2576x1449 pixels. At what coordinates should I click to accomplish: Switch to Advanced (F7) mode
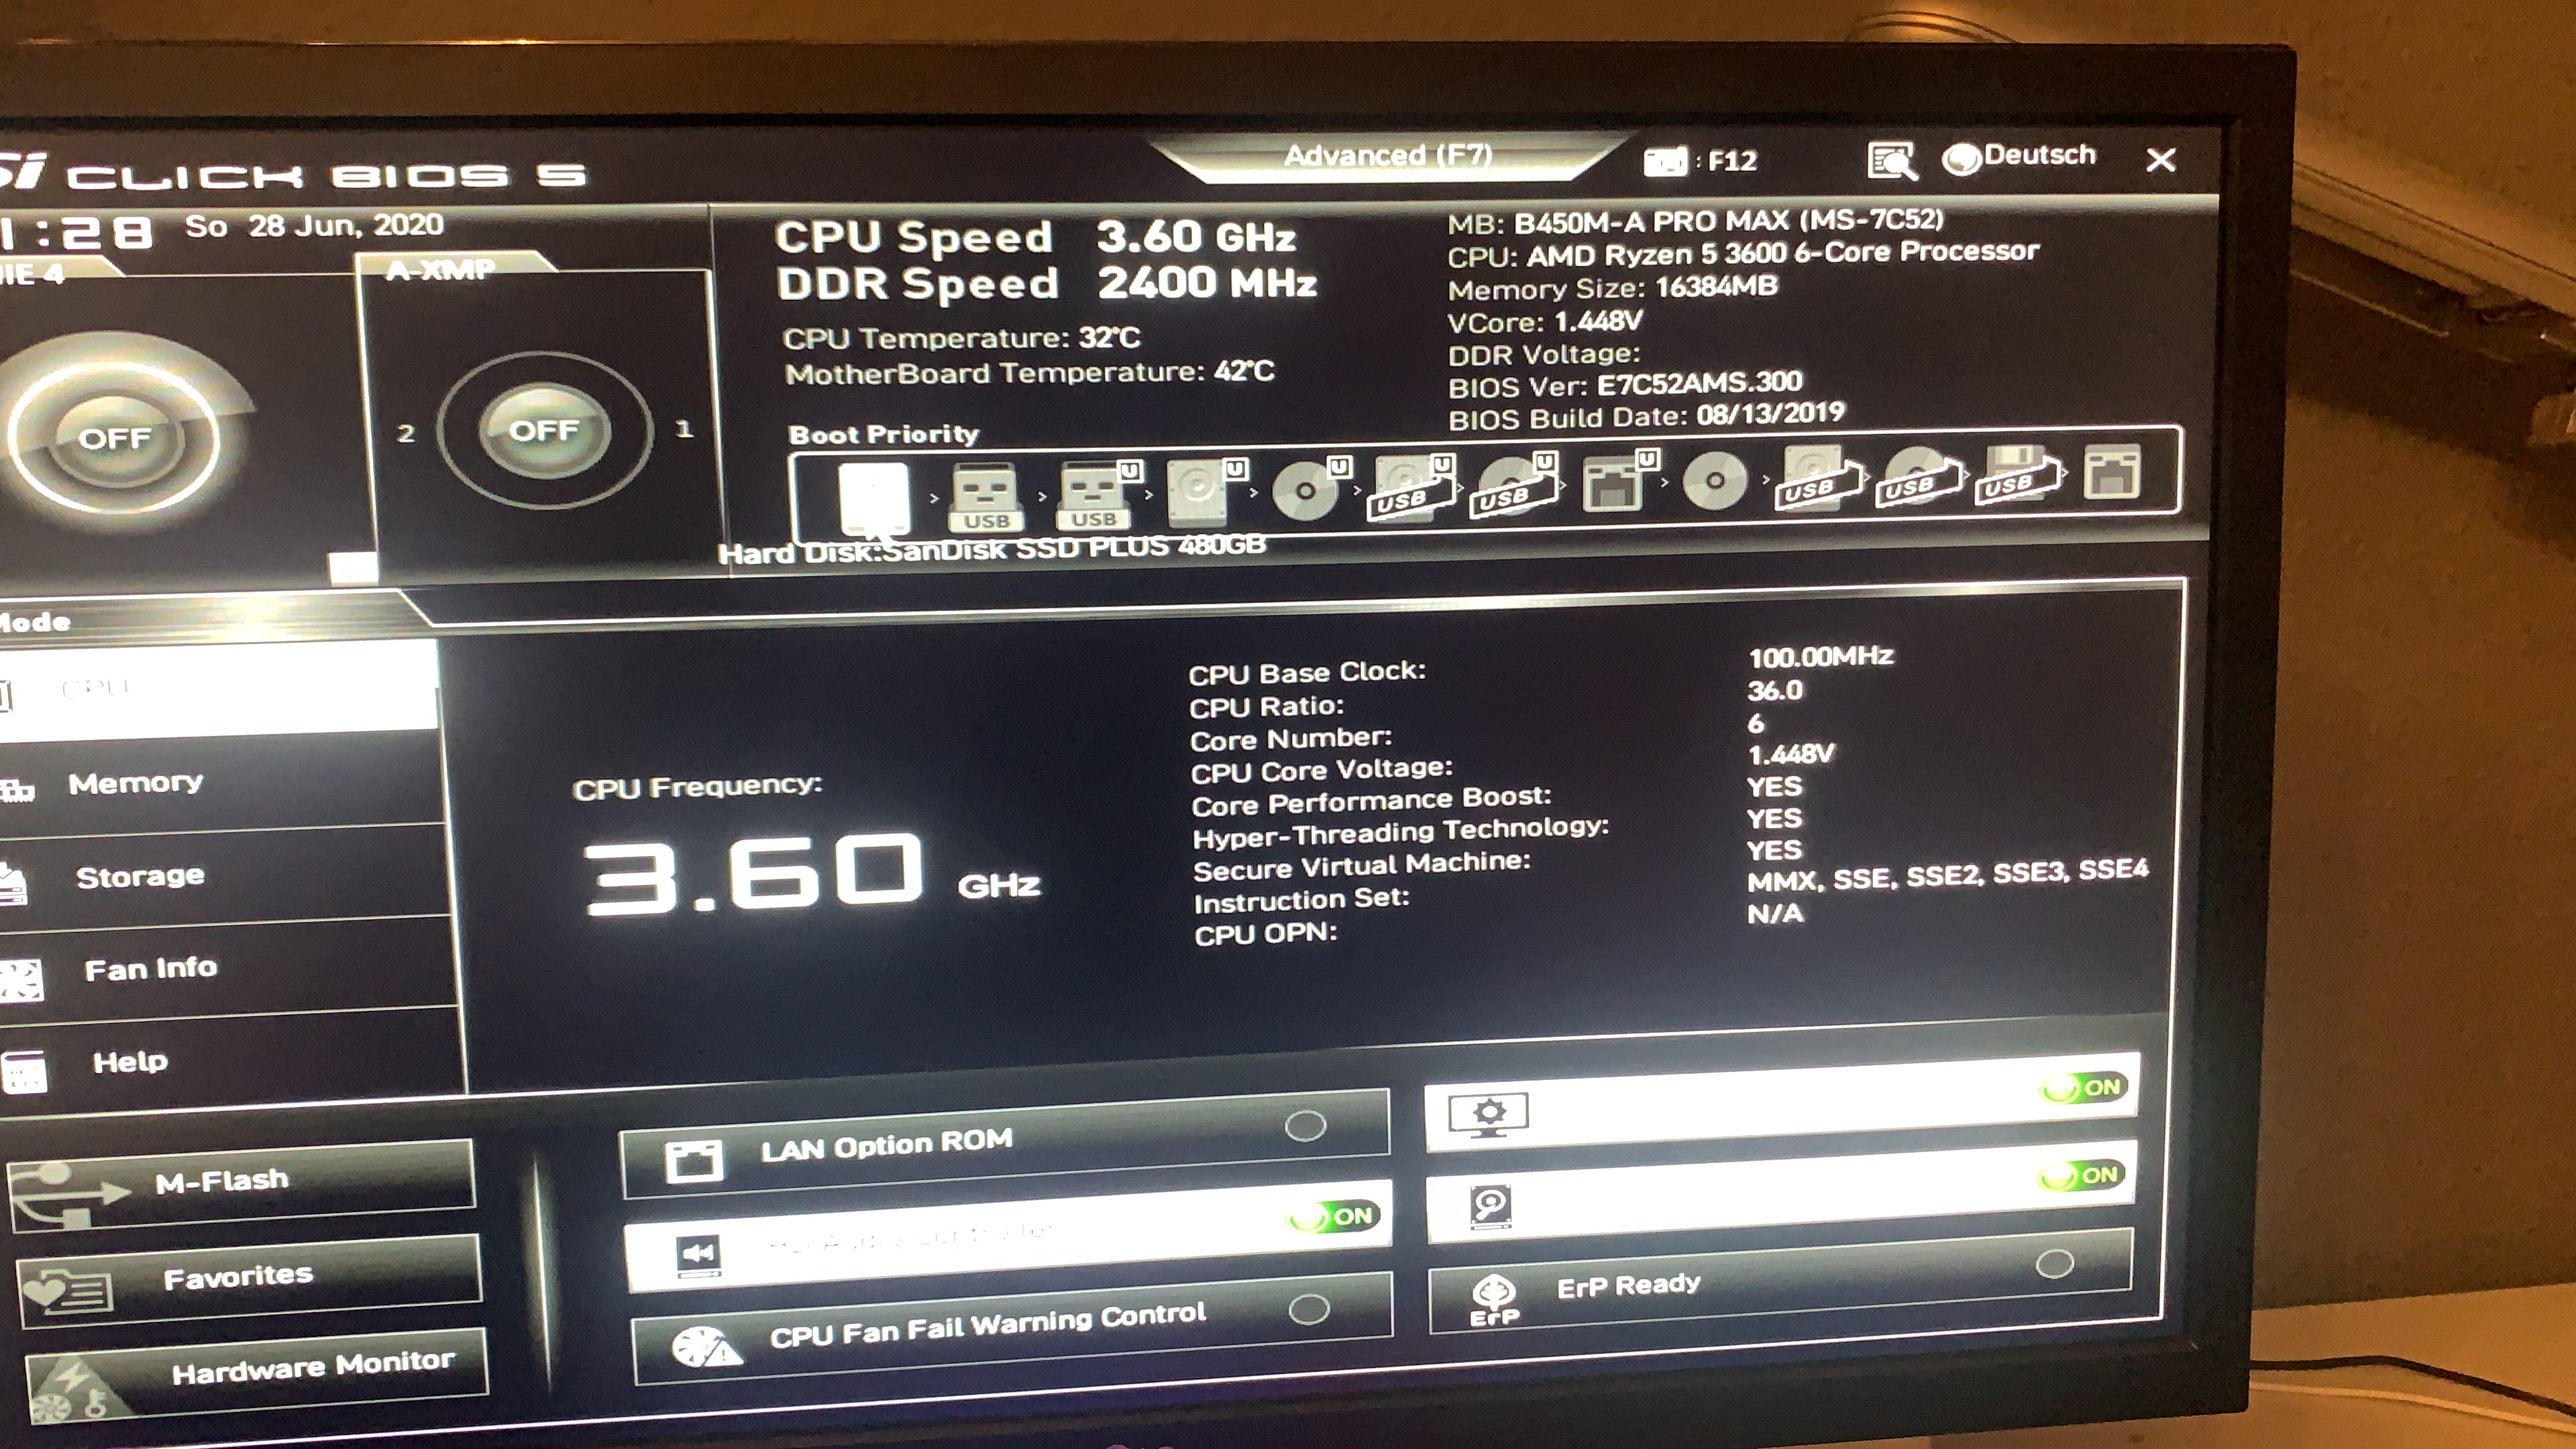pos(1387,156)
